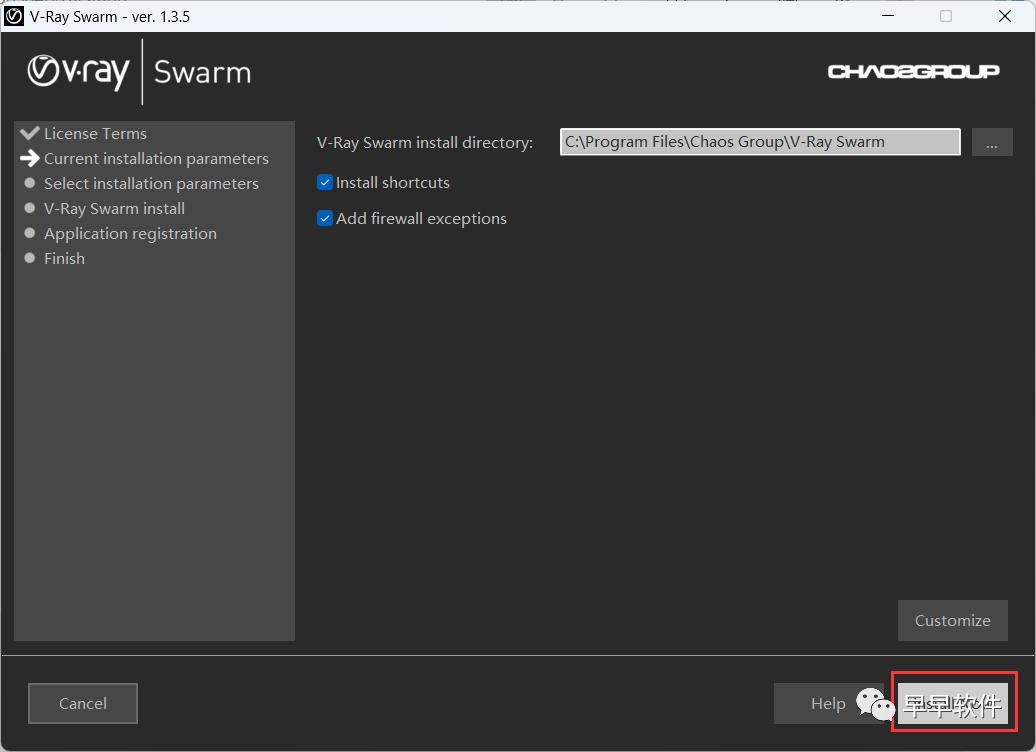Viewport: 1036px width, 752px height.
Task: Open the Customize options
Action: 952,620
